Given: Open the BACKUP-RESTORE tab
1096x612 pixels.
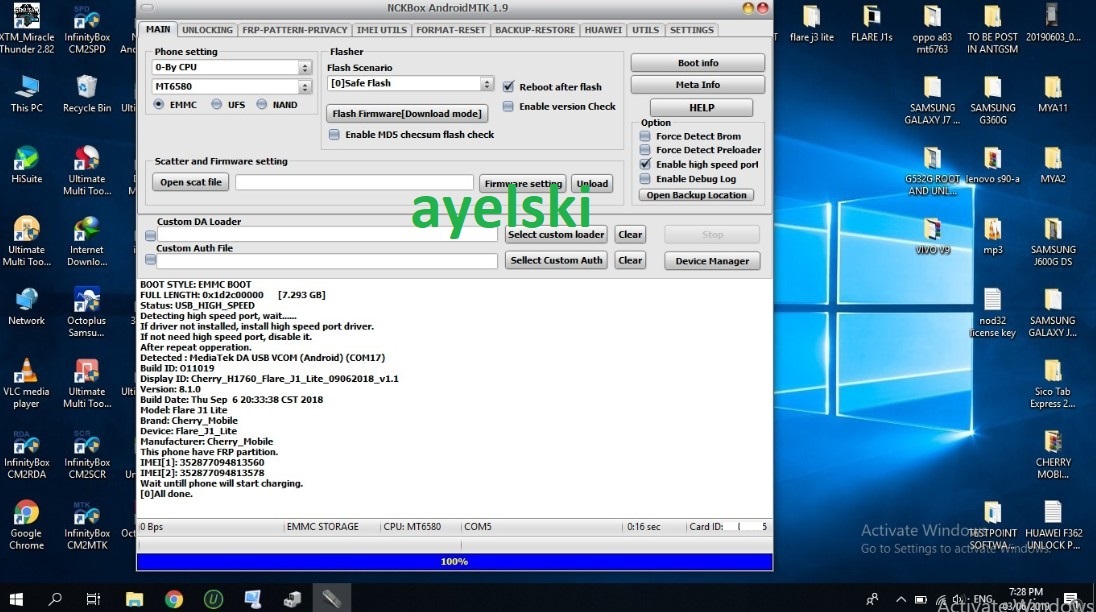Looking at the screenshot, I should [x=535, y=30].
